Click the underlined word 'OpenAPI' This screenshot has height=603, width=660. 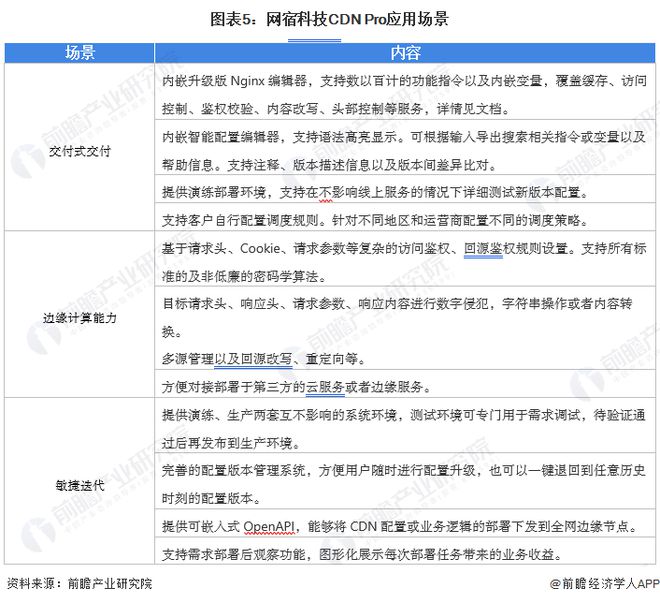269,526
